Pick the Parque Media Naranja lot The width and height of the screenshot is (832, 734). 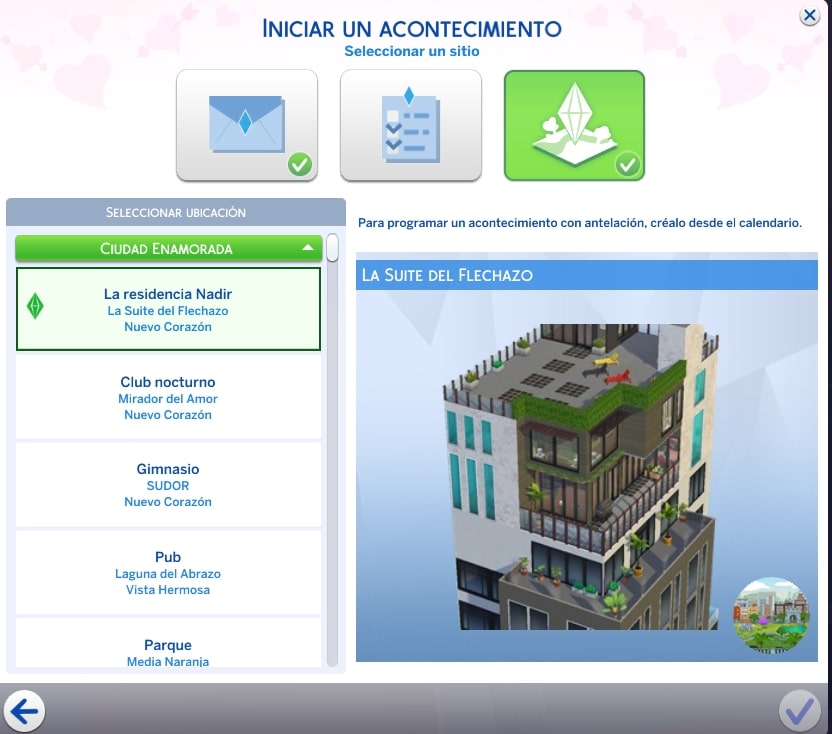pos(168,643)
